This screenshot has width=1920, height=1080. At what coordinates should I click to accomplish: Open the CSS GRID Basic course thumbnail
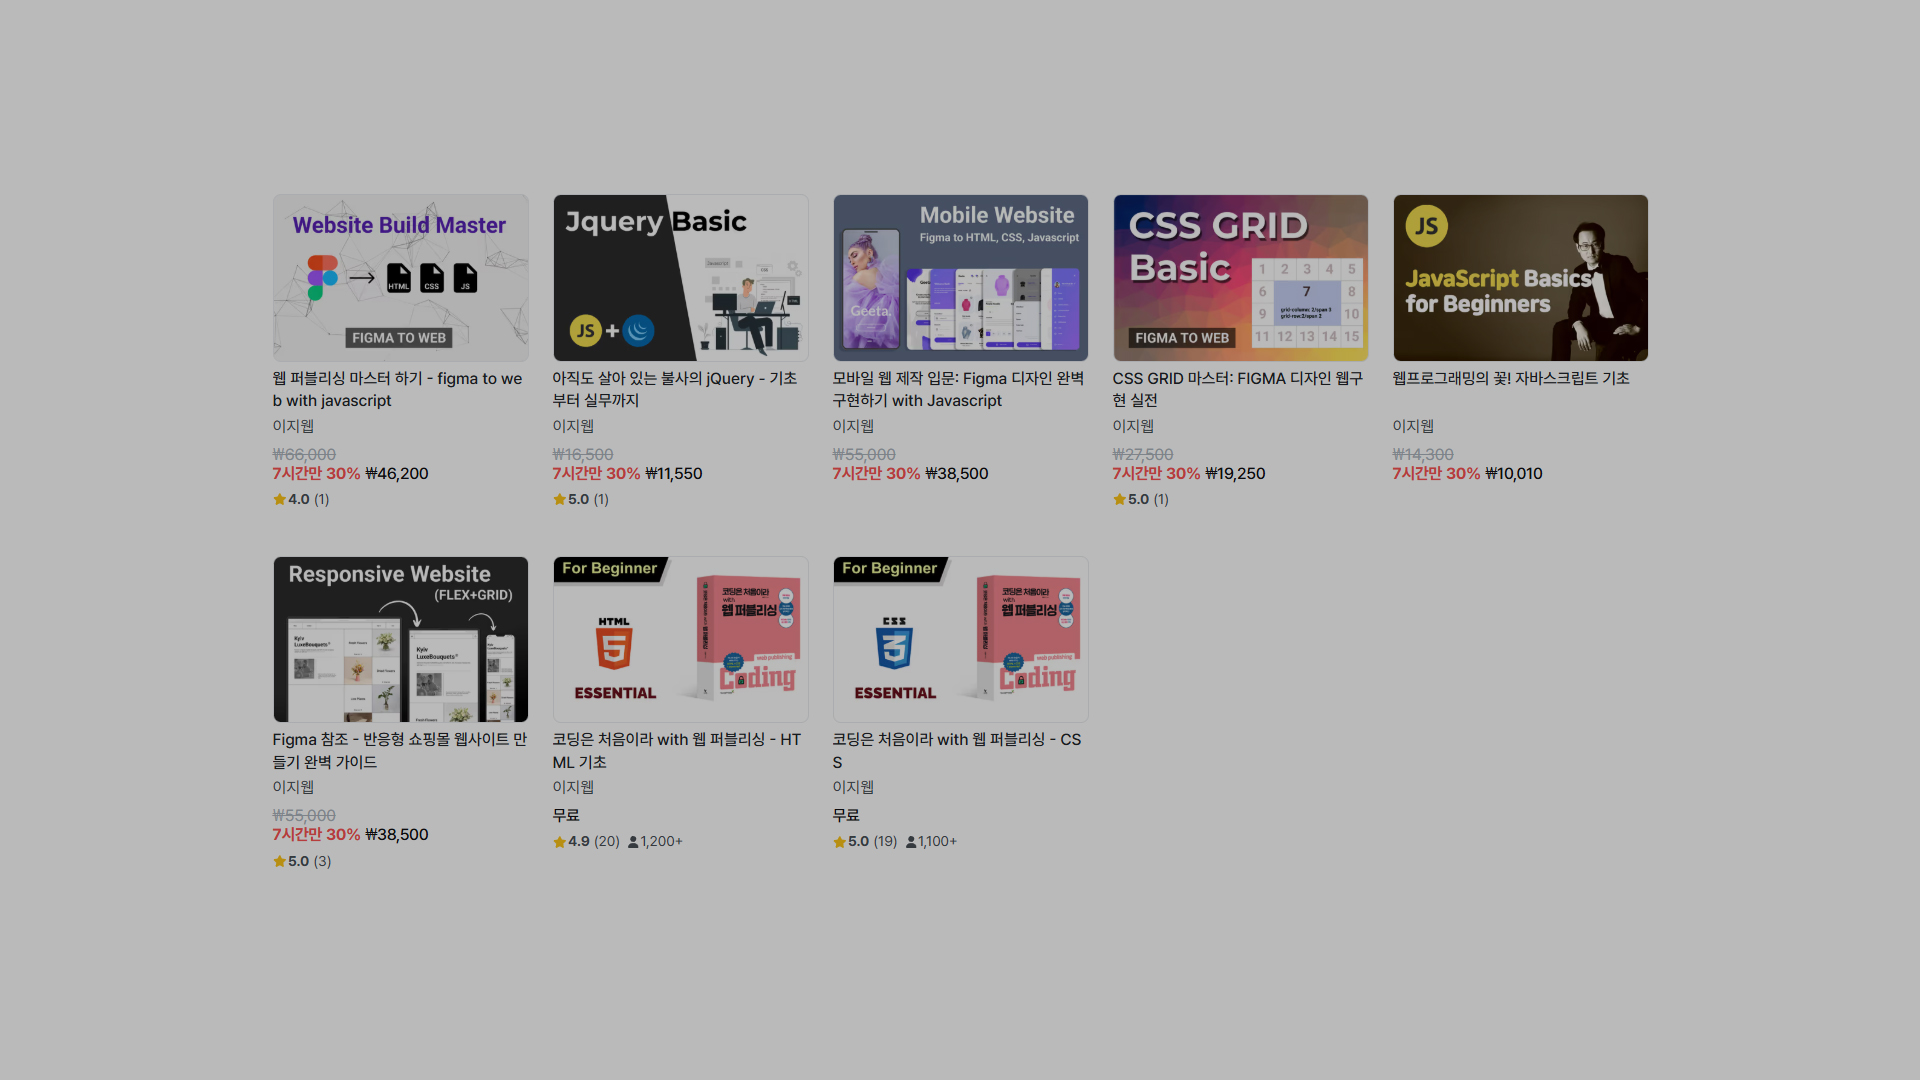tap(1240, 278)
